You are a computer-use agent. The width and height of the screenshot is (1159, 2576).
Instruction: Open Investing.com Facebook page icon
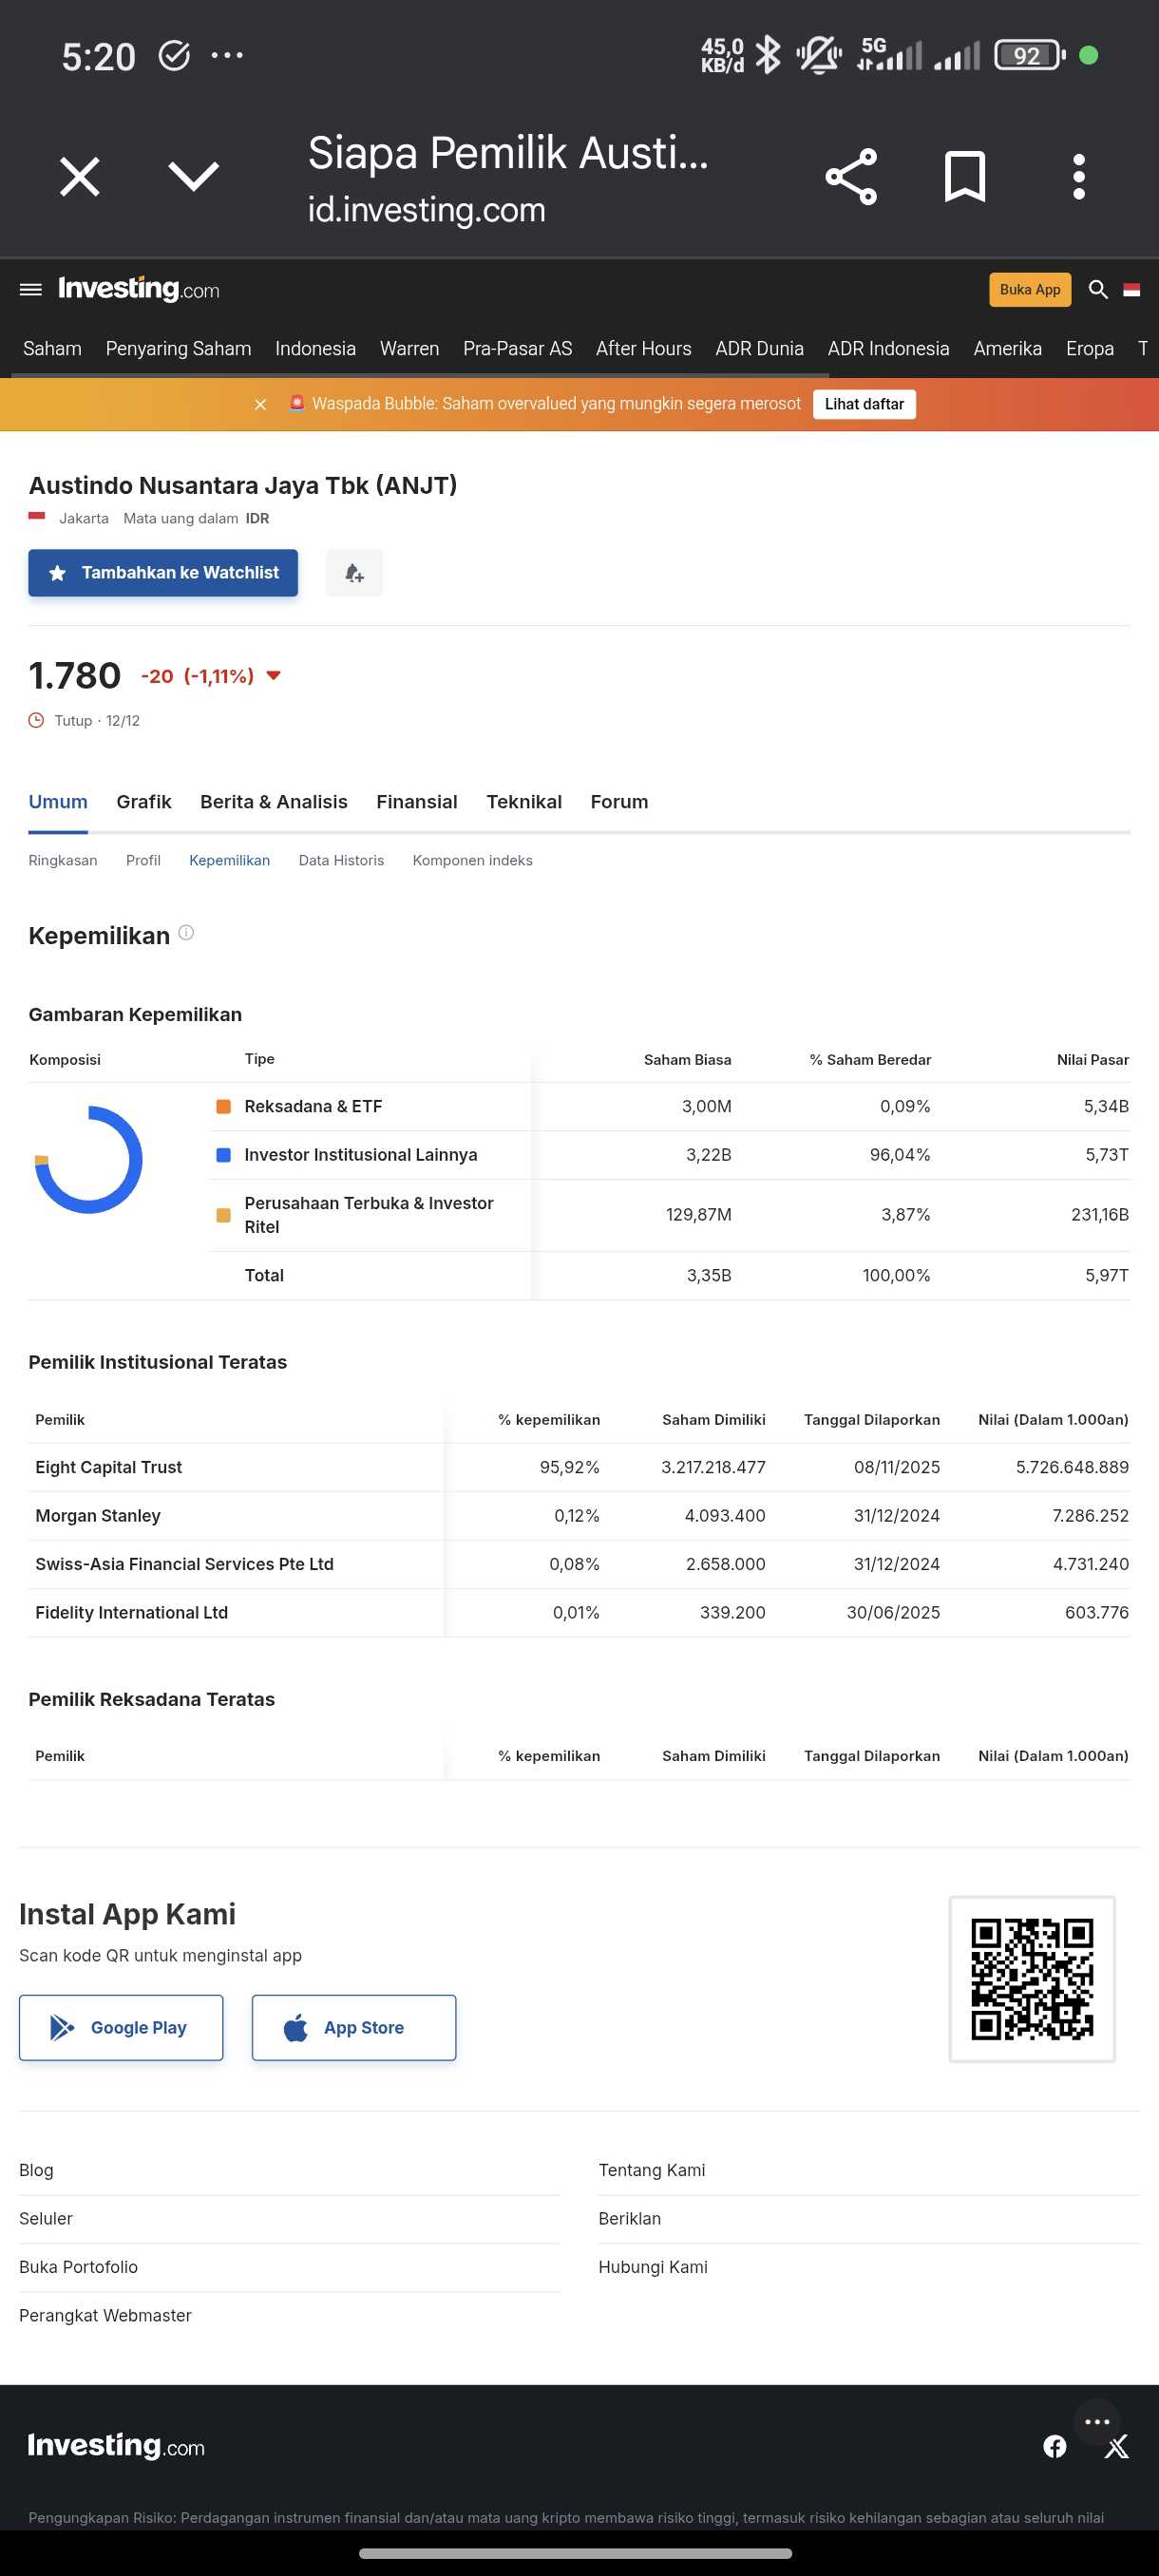point(1055,2447)
